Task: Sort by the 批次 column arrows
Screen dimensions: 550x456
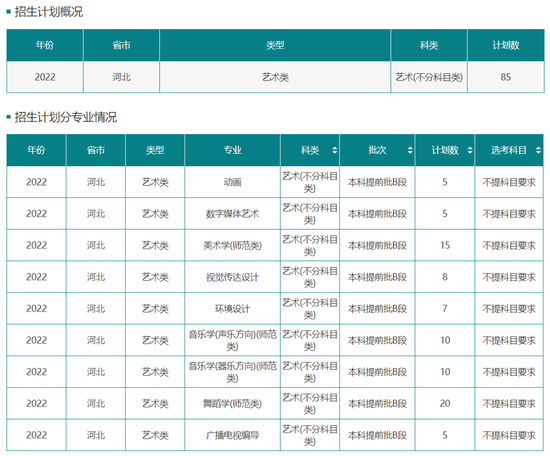Action: point(410,150)
